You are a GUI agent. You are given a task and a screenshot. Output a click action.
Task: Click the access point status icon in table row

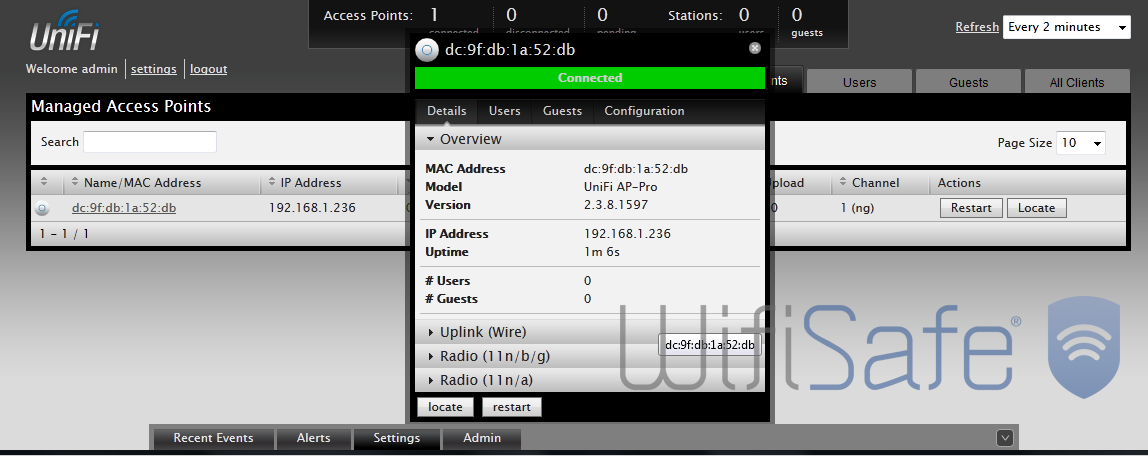click(42, 209)
